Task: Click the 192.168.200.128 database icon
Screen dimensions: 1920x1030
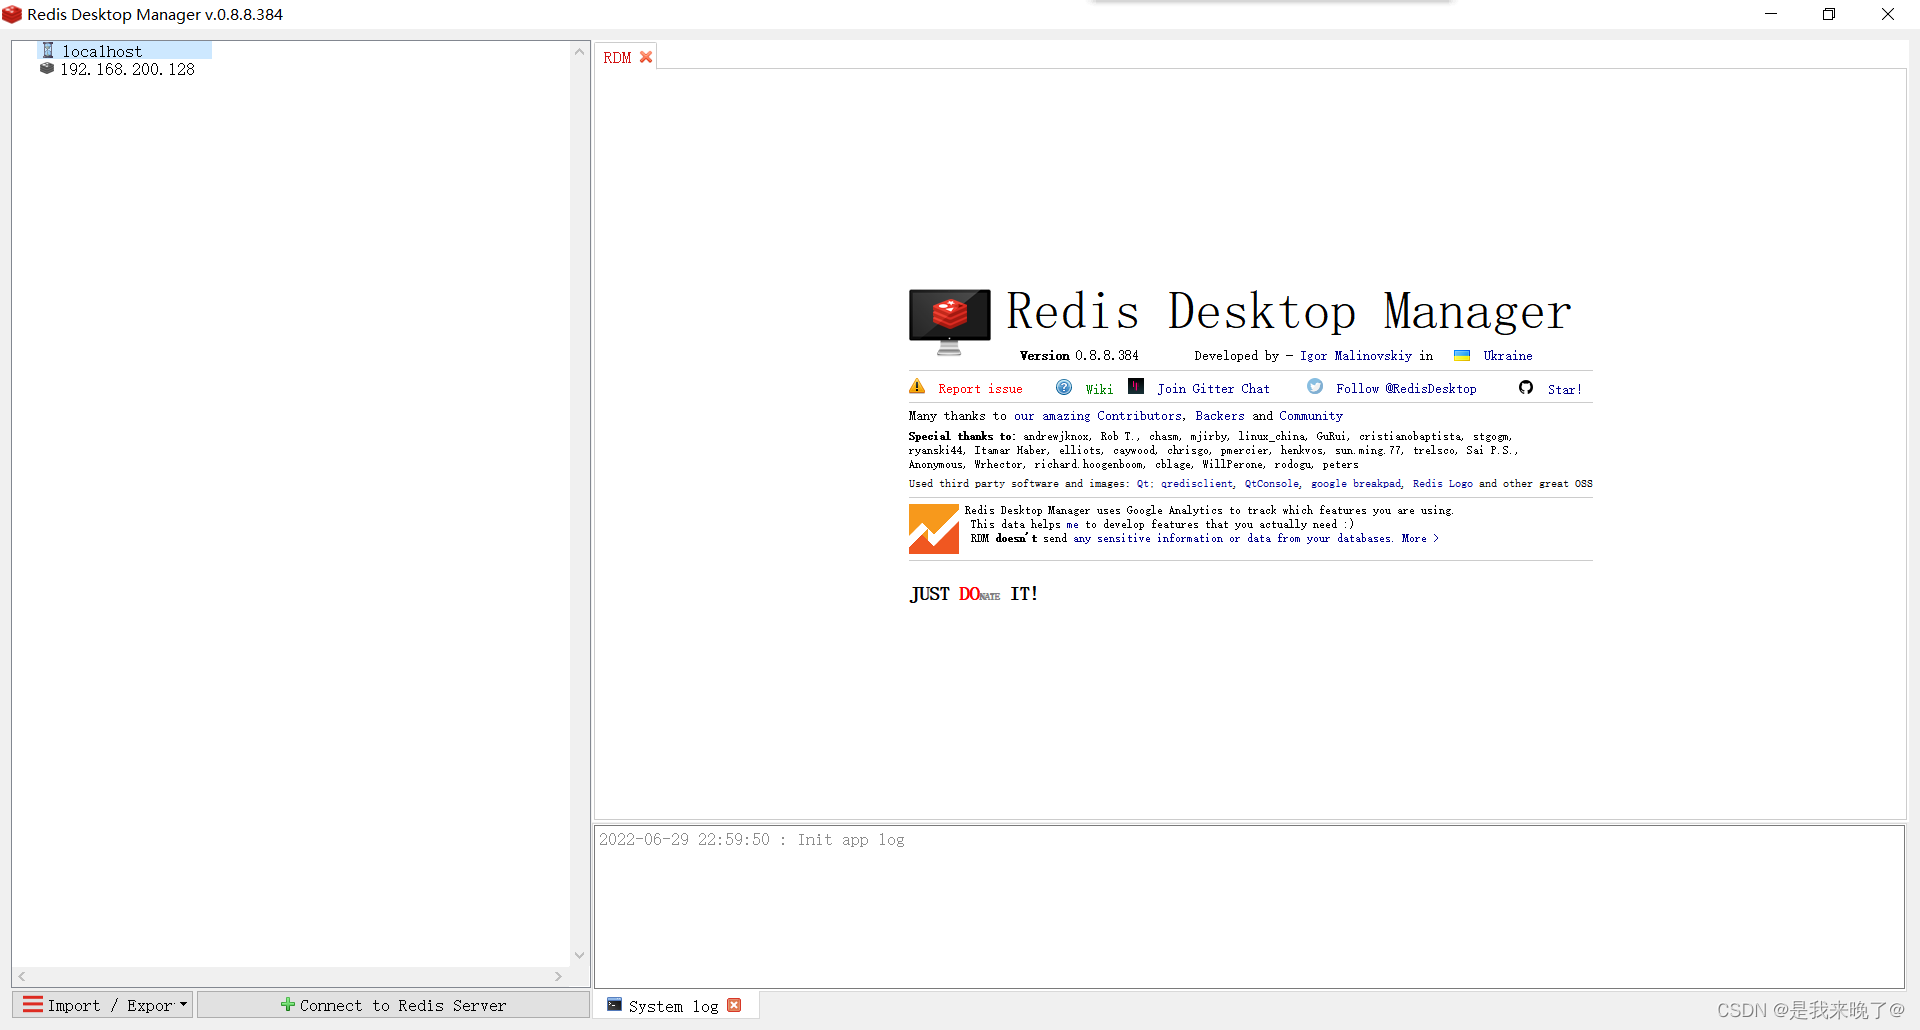Action: tap(46, 69)
